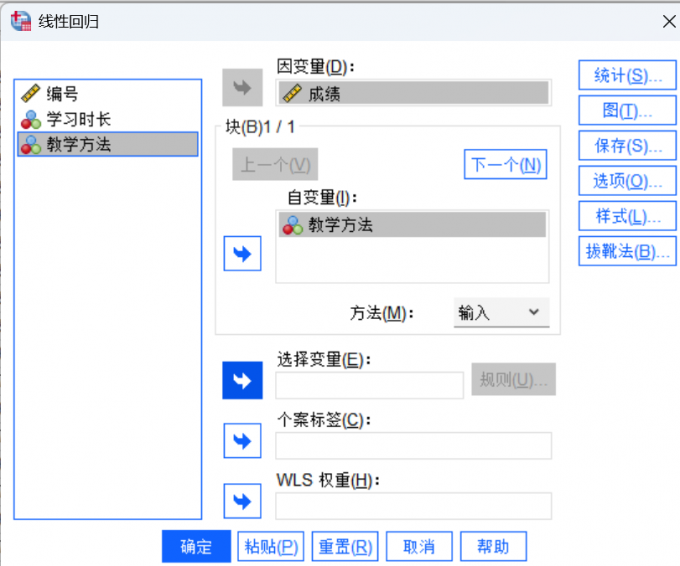Open the 拔靴法(B) bootstrap dialog
The image size is (680, 566).
[x=628, y=251]
